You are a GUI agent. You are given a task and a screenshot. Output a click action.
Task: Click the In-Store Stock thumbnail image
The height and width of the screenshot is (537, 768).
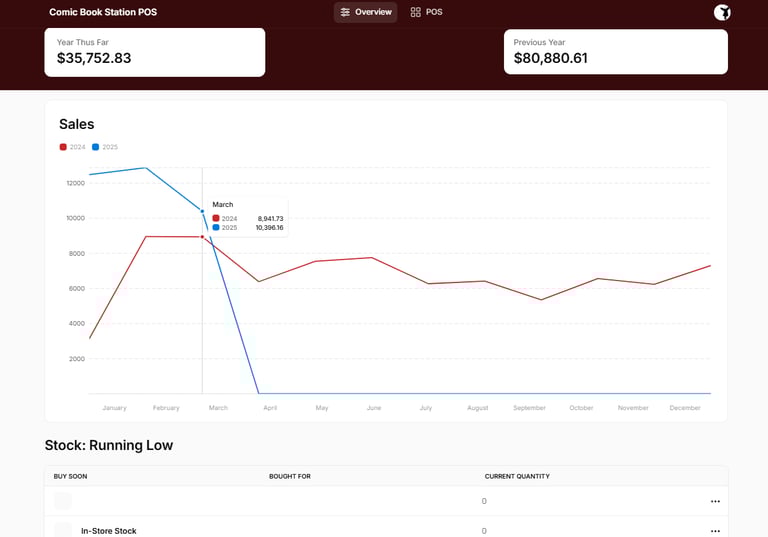tap(63, 530)
